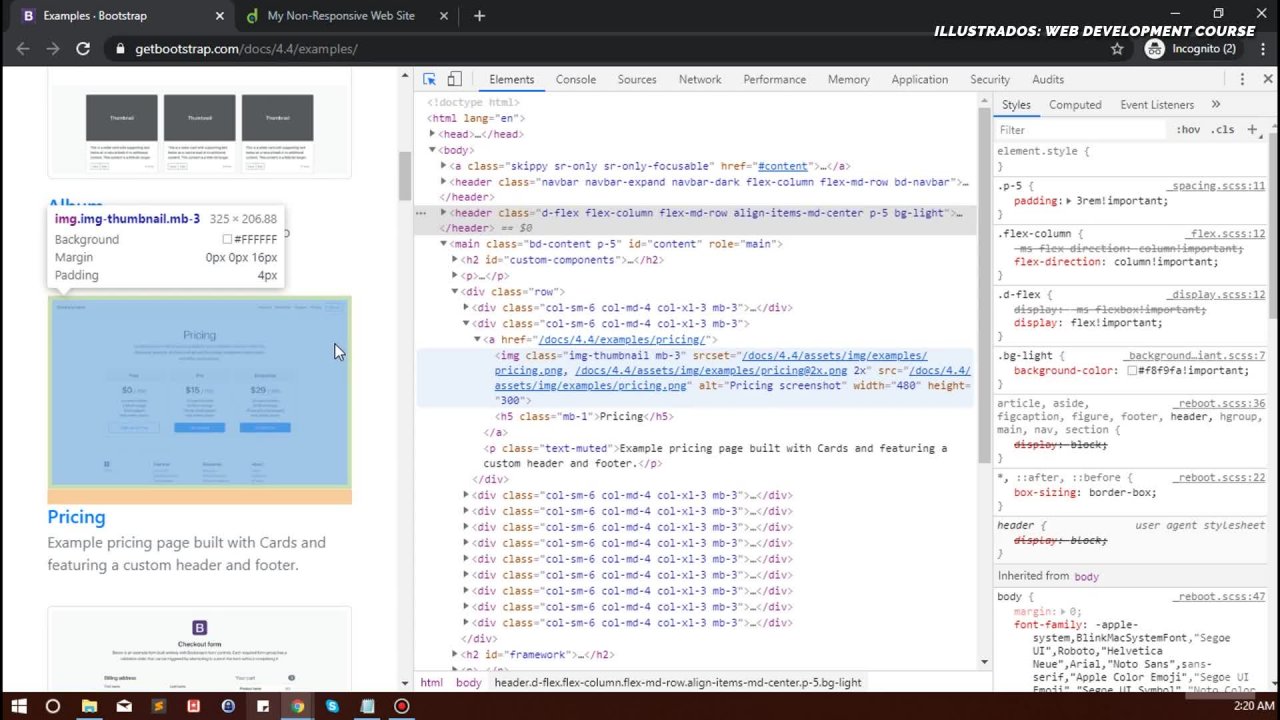
Task: Open Skype from the taskbar
Action: (x=333, y=706)
